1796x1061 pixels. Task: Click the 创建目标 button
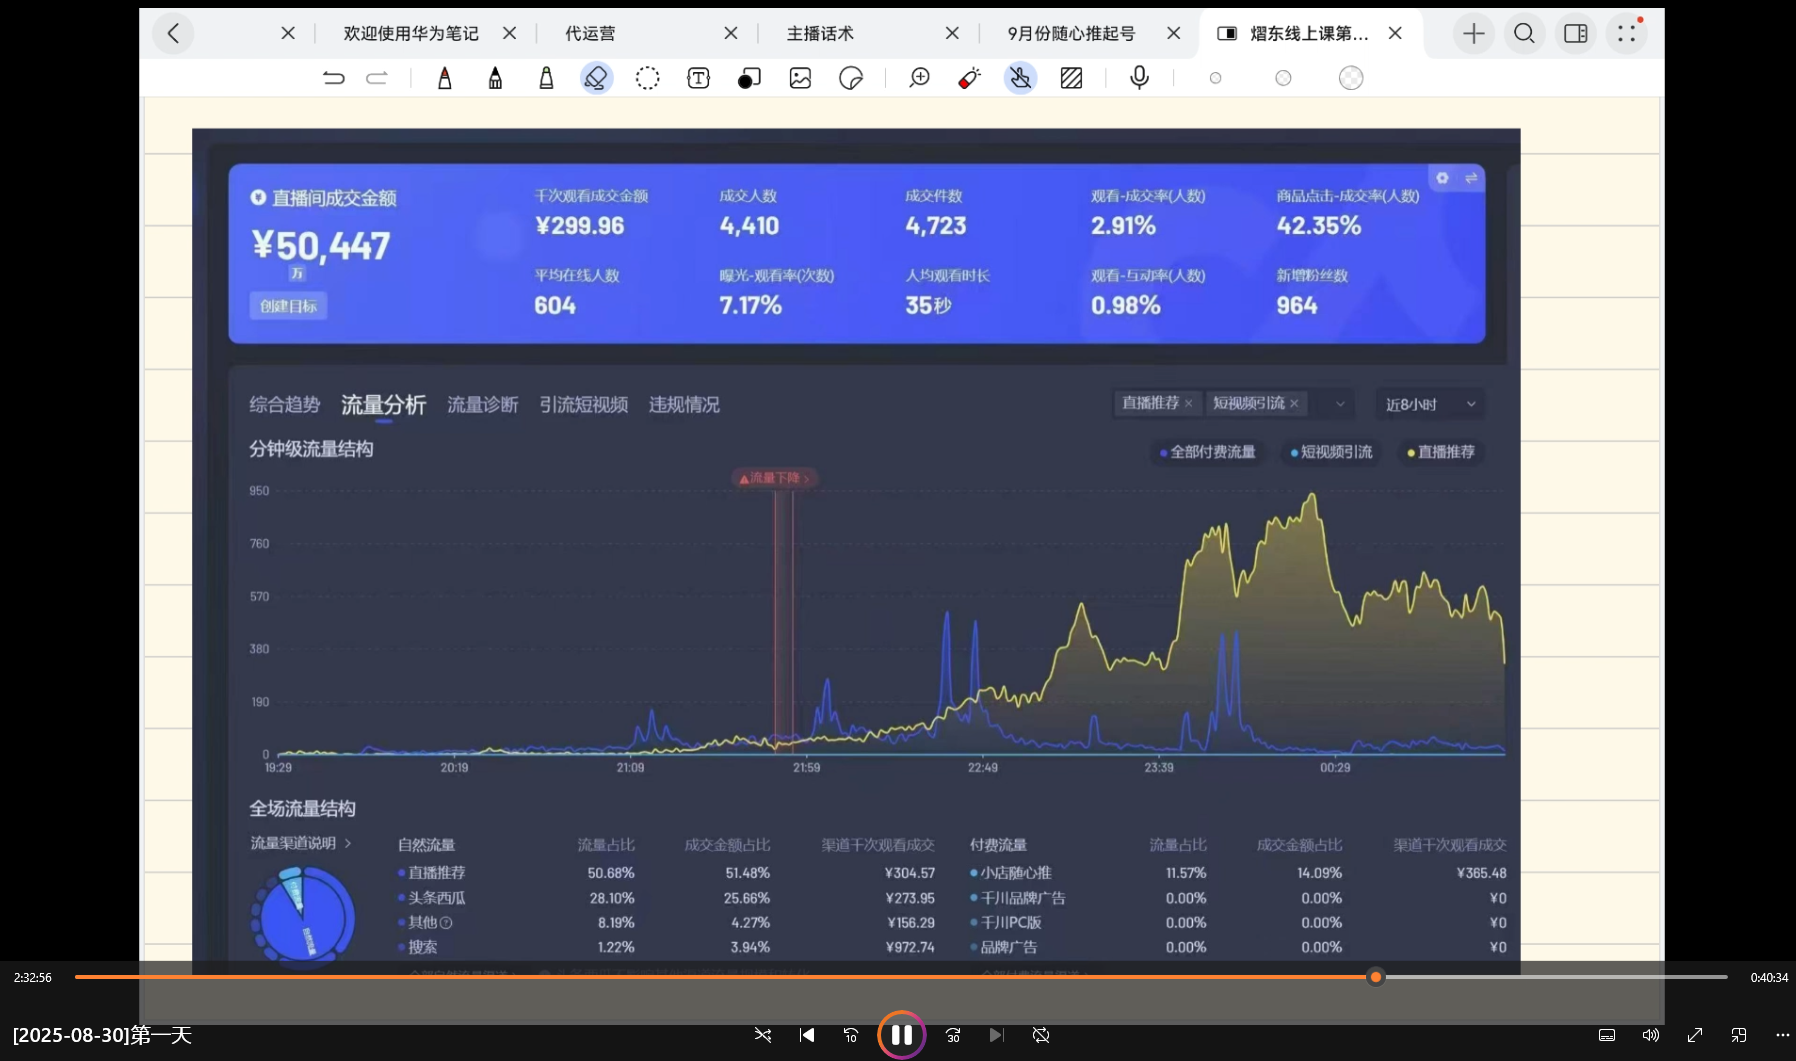coord(288,306)
